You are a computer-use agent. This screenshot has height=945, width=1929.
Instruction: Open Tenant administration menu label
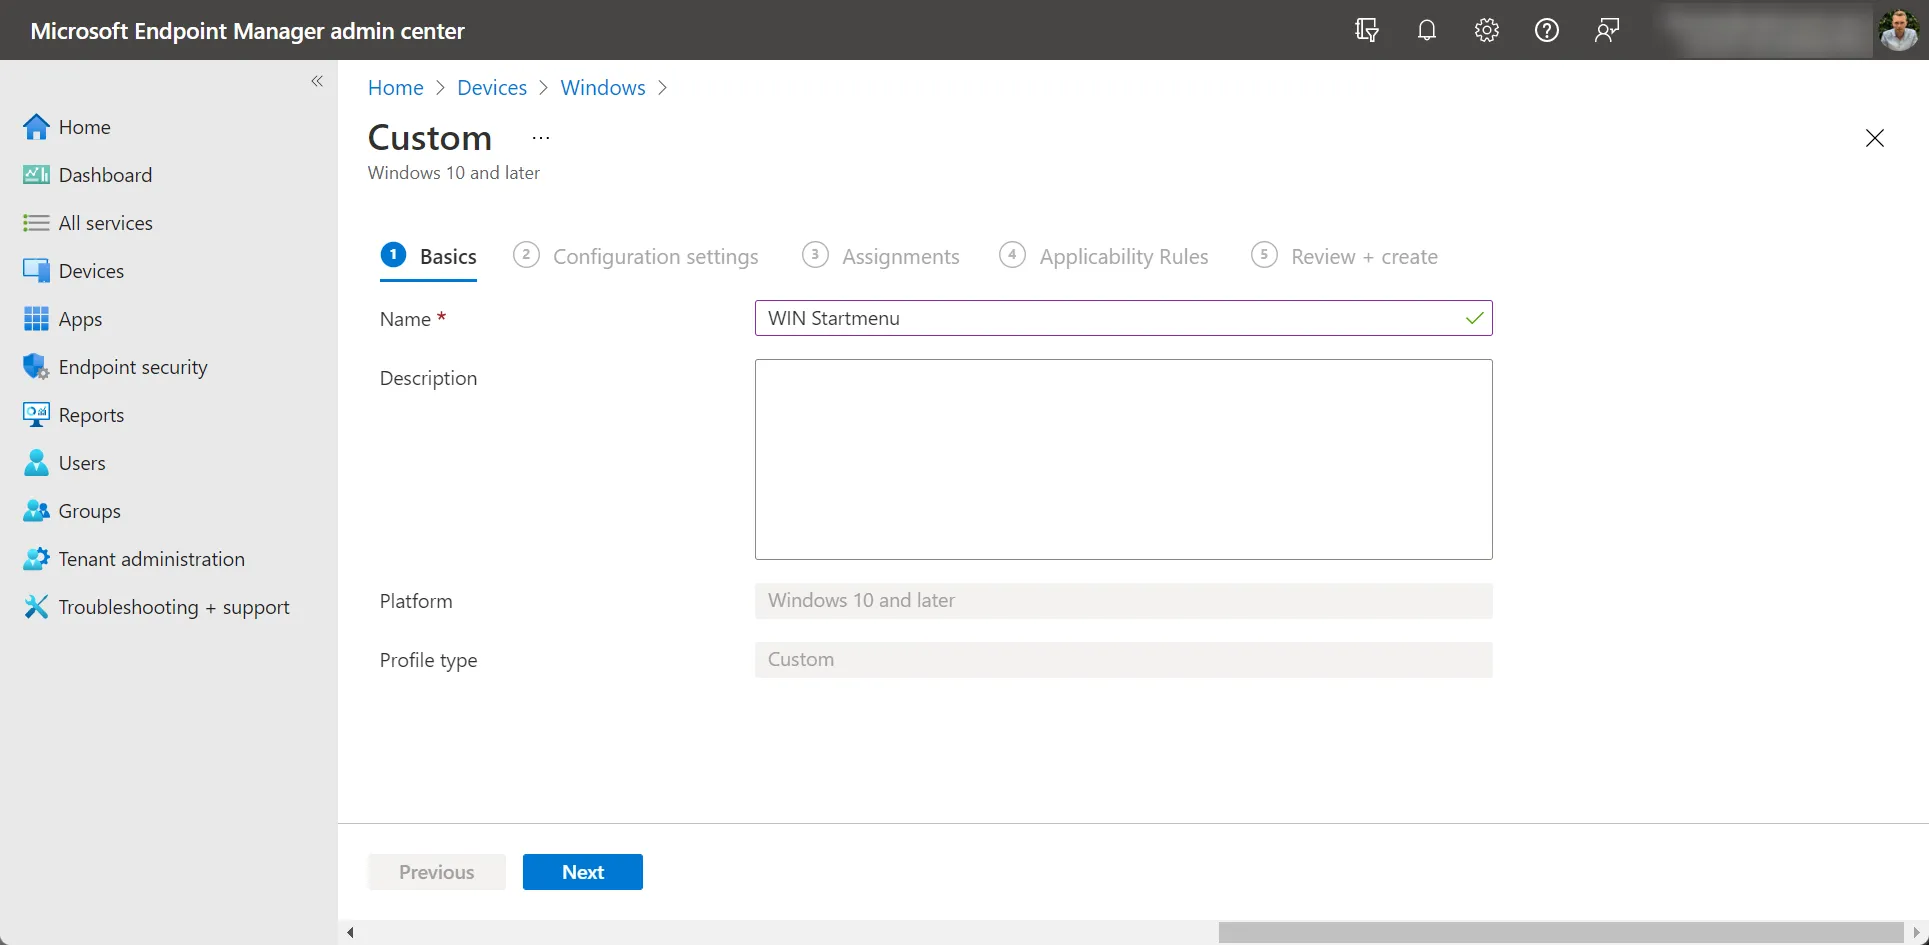[152, 559]
